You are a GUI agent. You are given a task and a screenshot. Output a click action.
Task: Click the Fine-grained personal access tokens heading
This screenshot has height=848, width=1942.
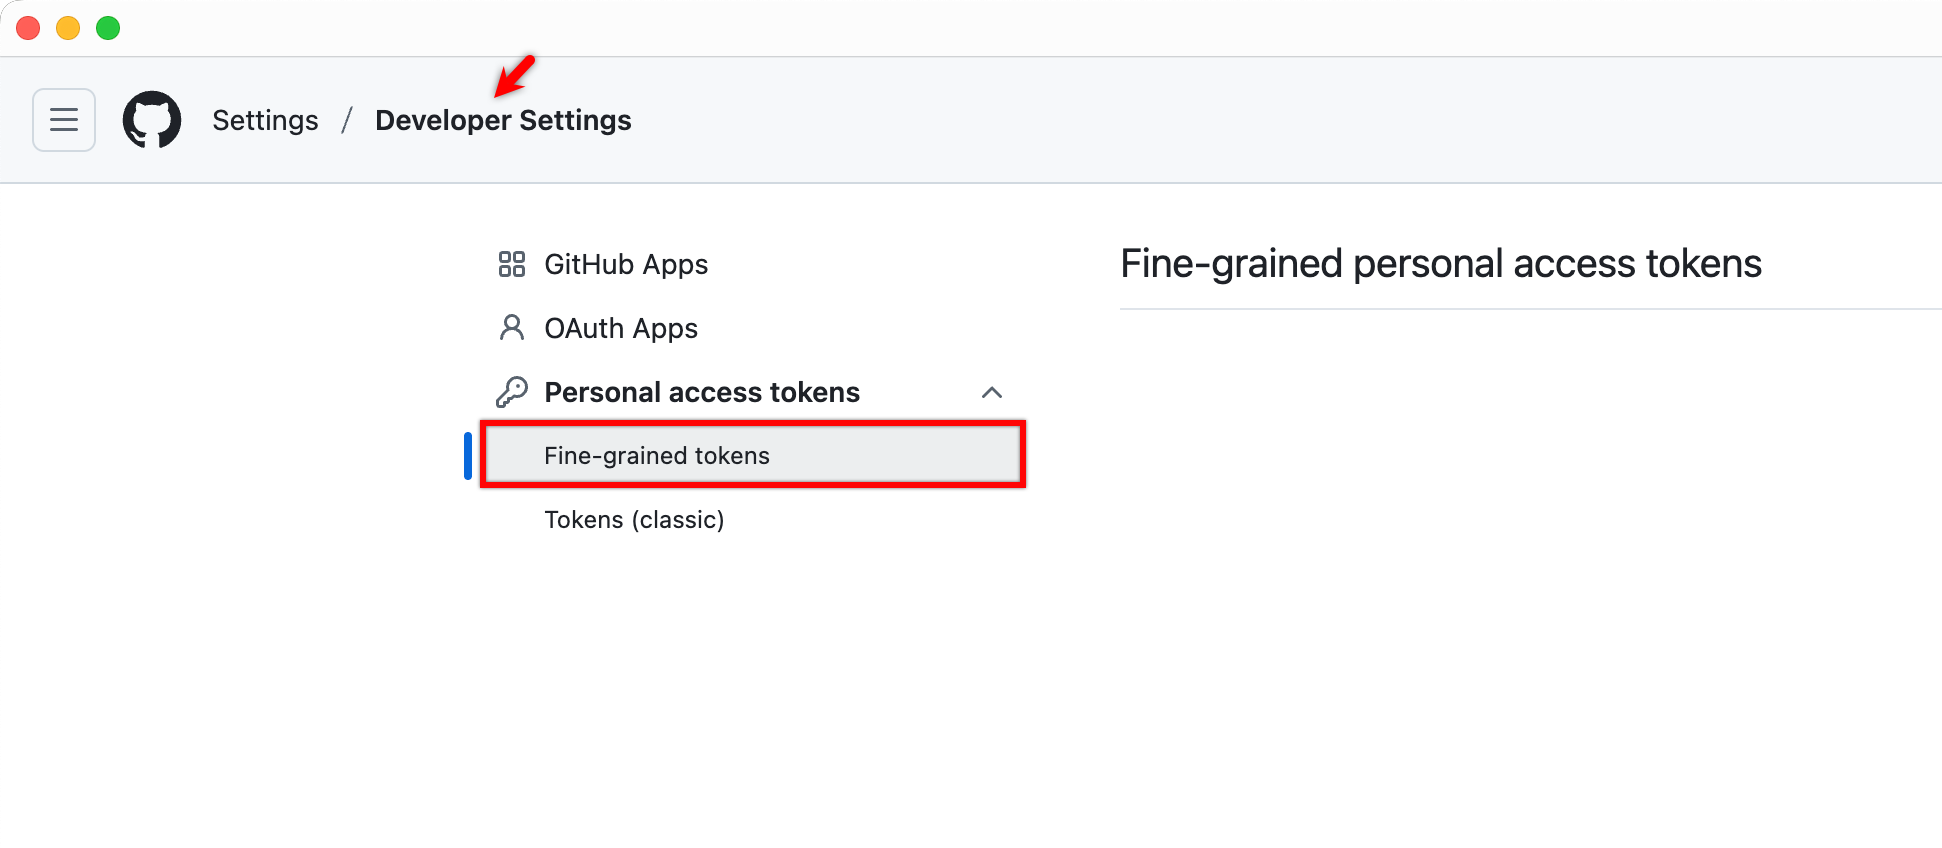1441,263
